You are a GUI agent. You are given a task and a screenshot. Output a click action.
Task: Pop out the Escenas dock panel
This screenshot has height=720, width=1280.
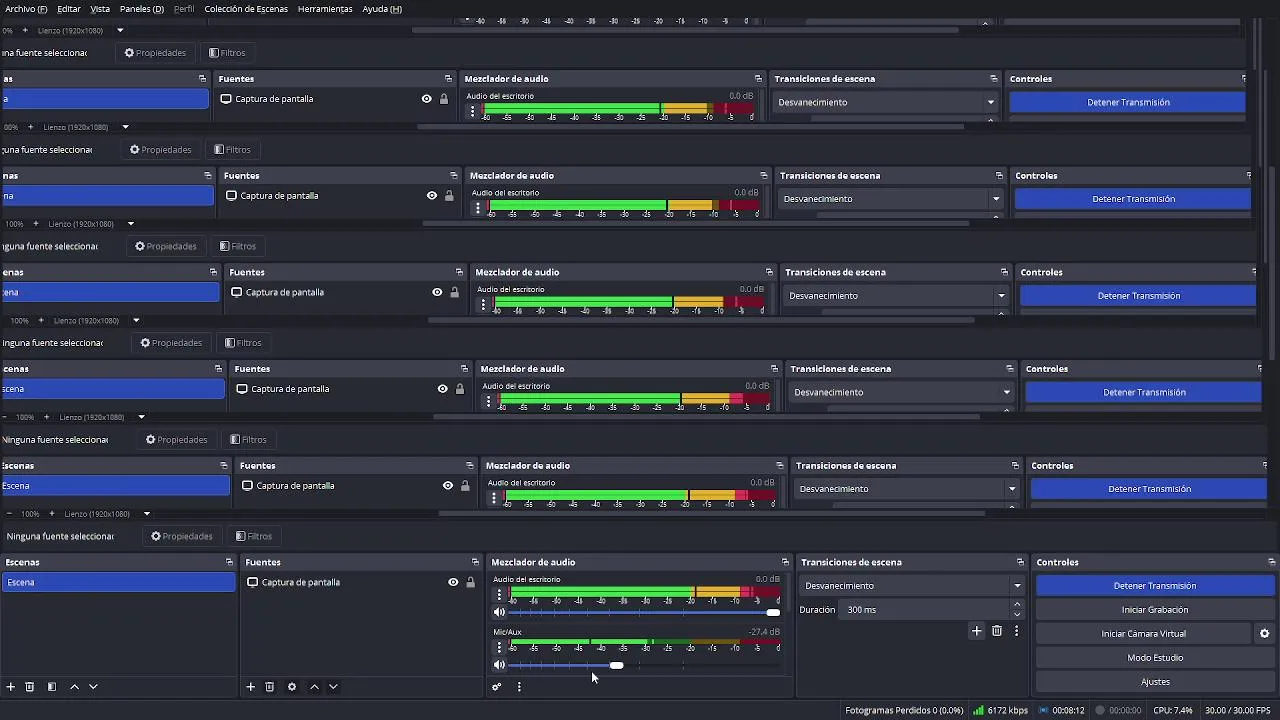click(x=229, y=562)
